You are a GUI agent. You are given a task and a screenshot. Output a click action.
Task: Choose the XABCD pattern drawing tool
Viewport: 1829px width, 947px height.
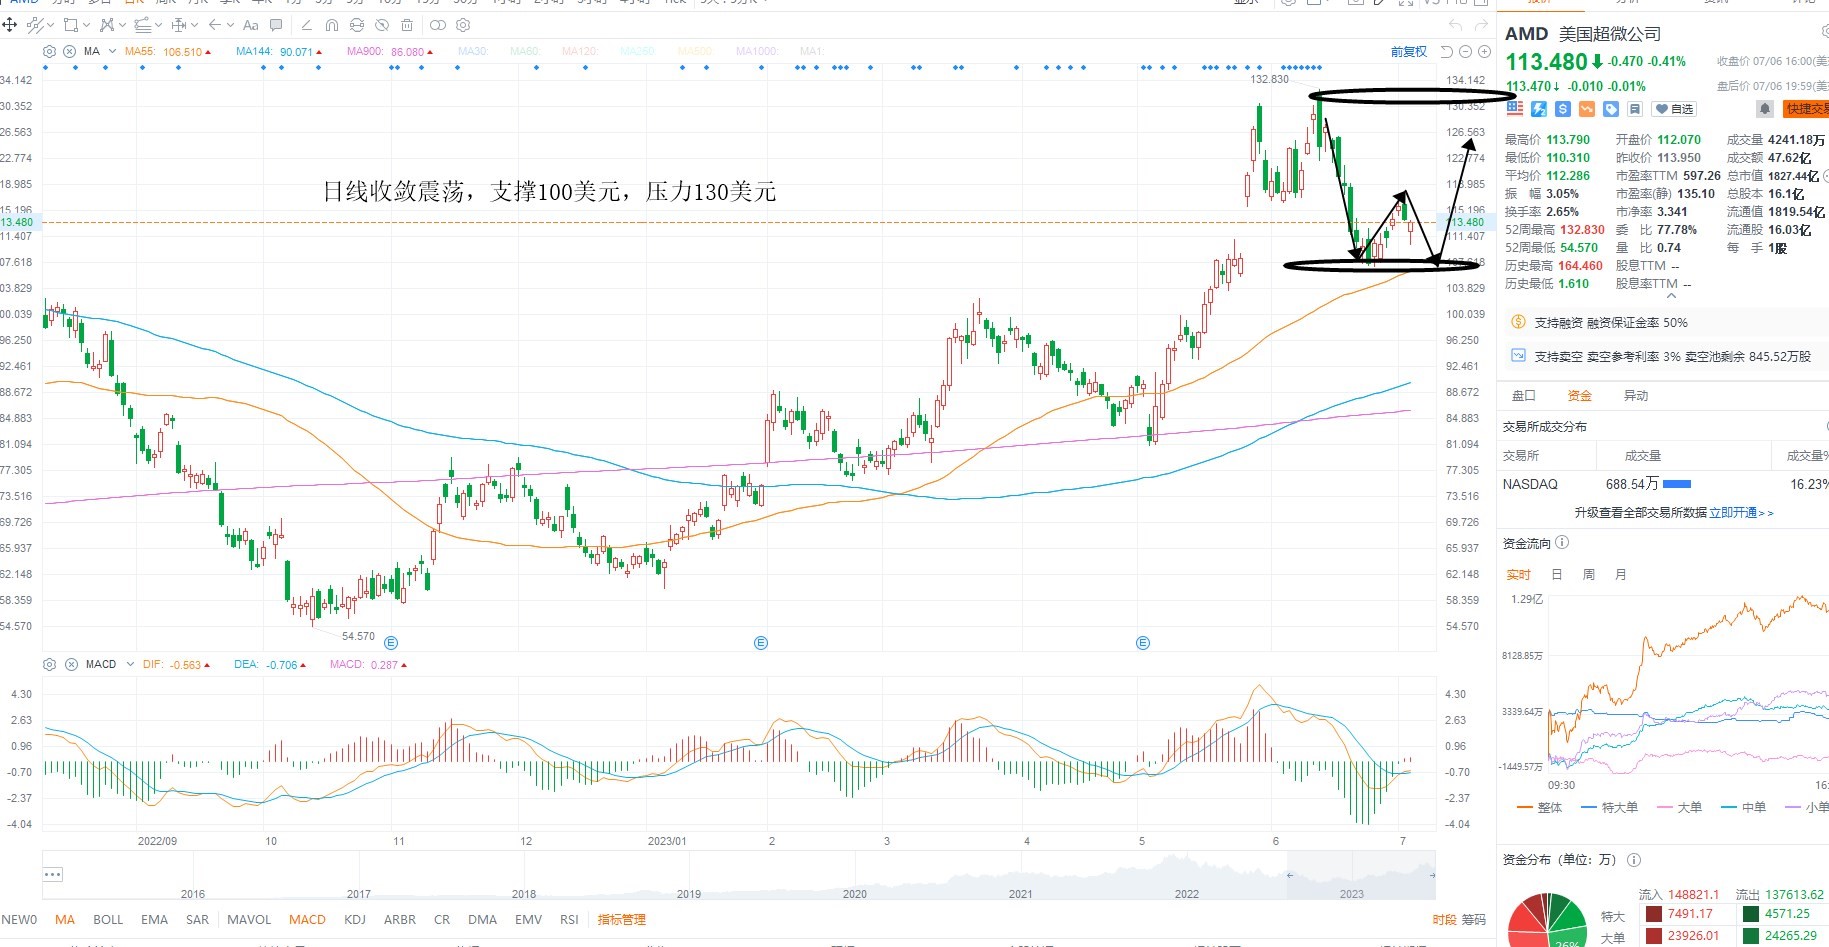click(107, 25)
